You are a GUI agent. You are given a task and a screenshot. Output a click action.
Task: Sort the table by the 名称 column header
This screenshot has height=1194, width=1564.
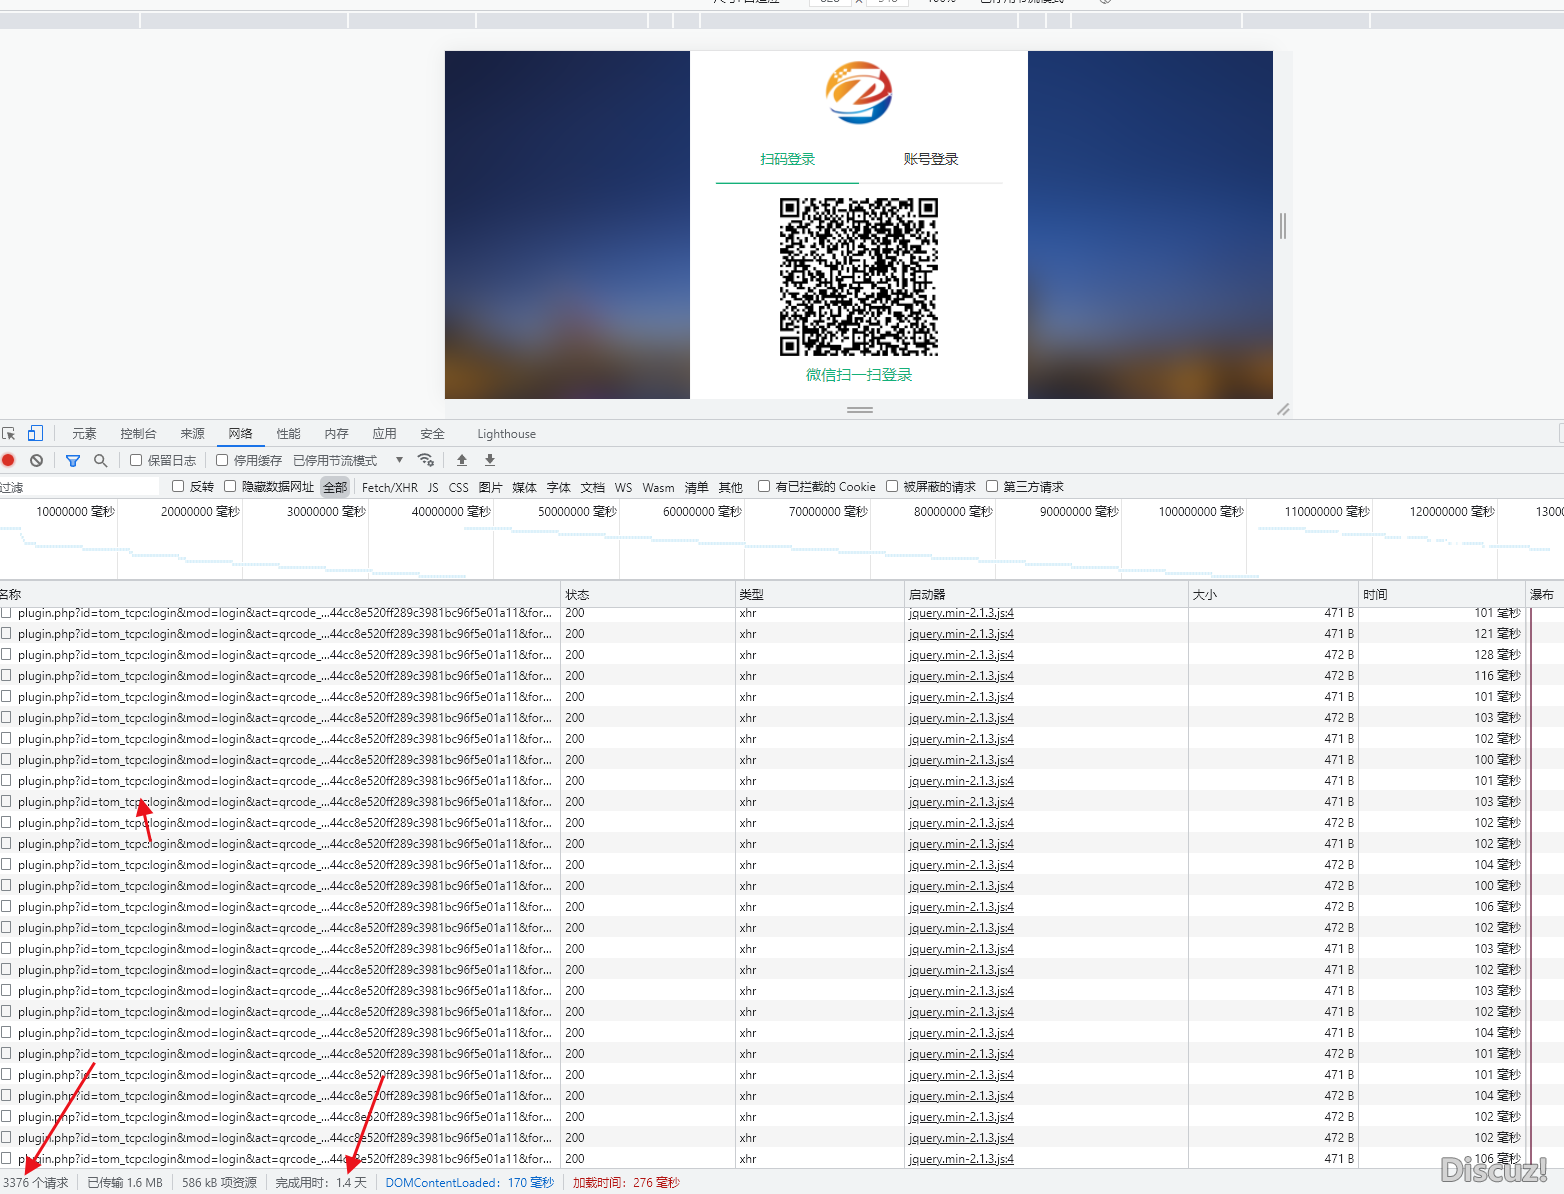pyautogui.click(x=280, y=594)
